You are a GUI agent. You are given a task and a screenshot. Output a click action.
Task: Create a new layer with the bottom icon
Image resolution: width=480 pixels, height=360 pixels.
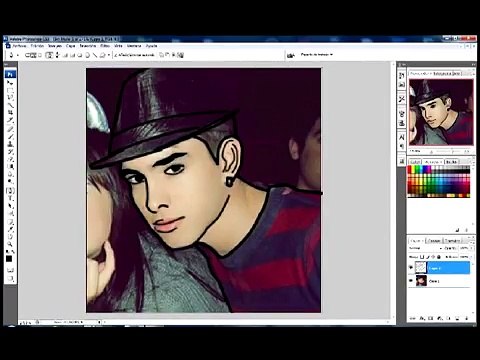point(457,318)
